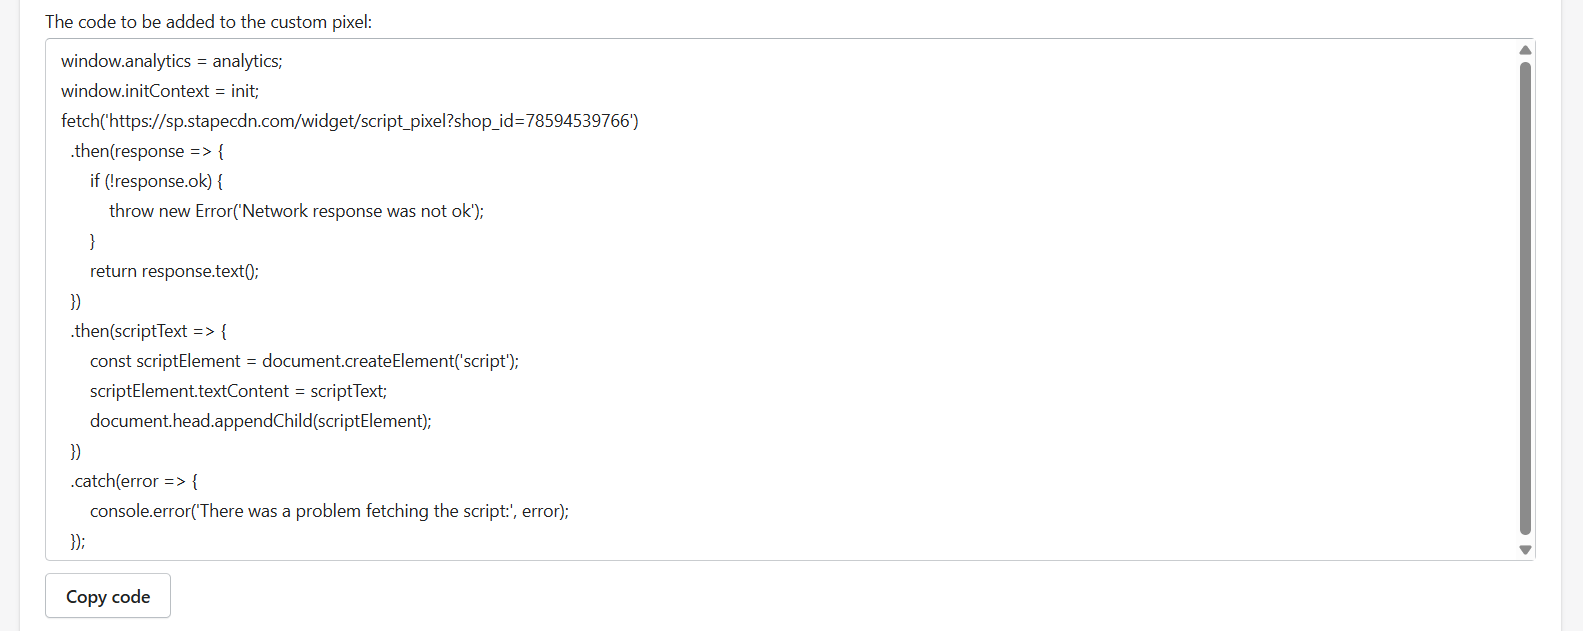This screenshot has width=1583, height=631.
Task: Click the Copy code button
Action: click(x=108, y=597)
